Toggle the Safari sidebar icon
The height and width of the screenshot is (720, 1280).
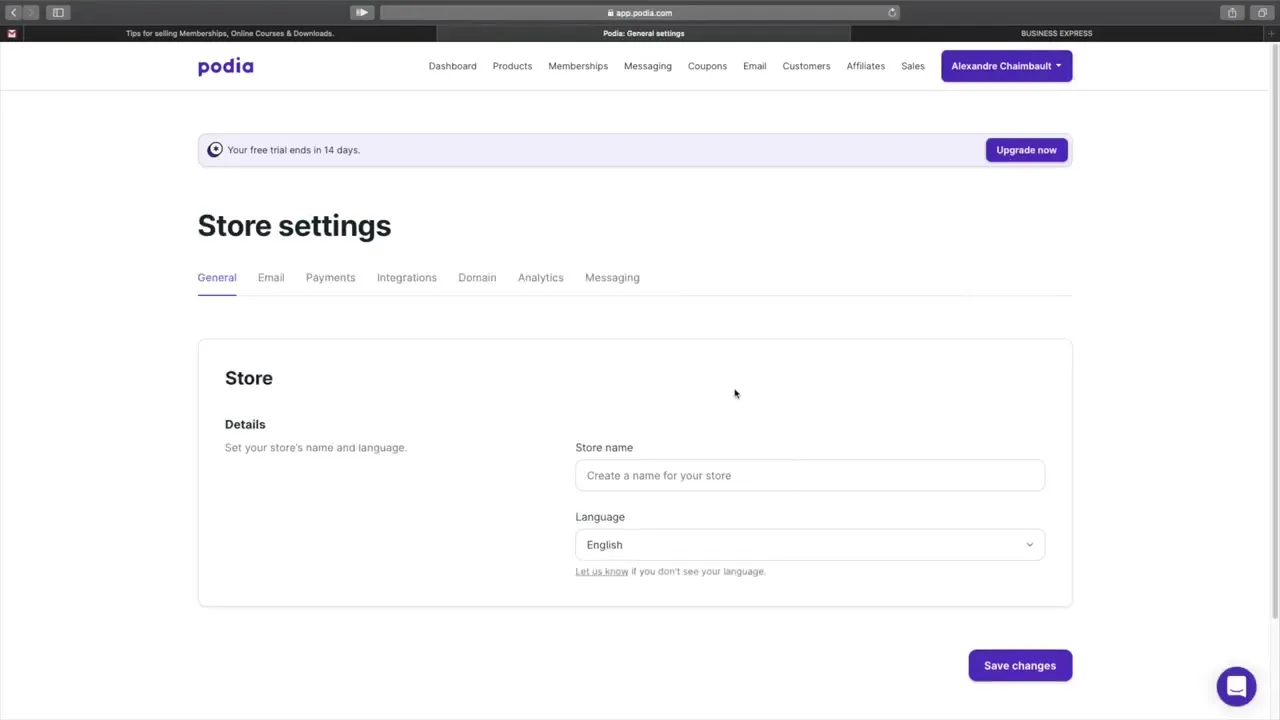(x=57, y=12)
